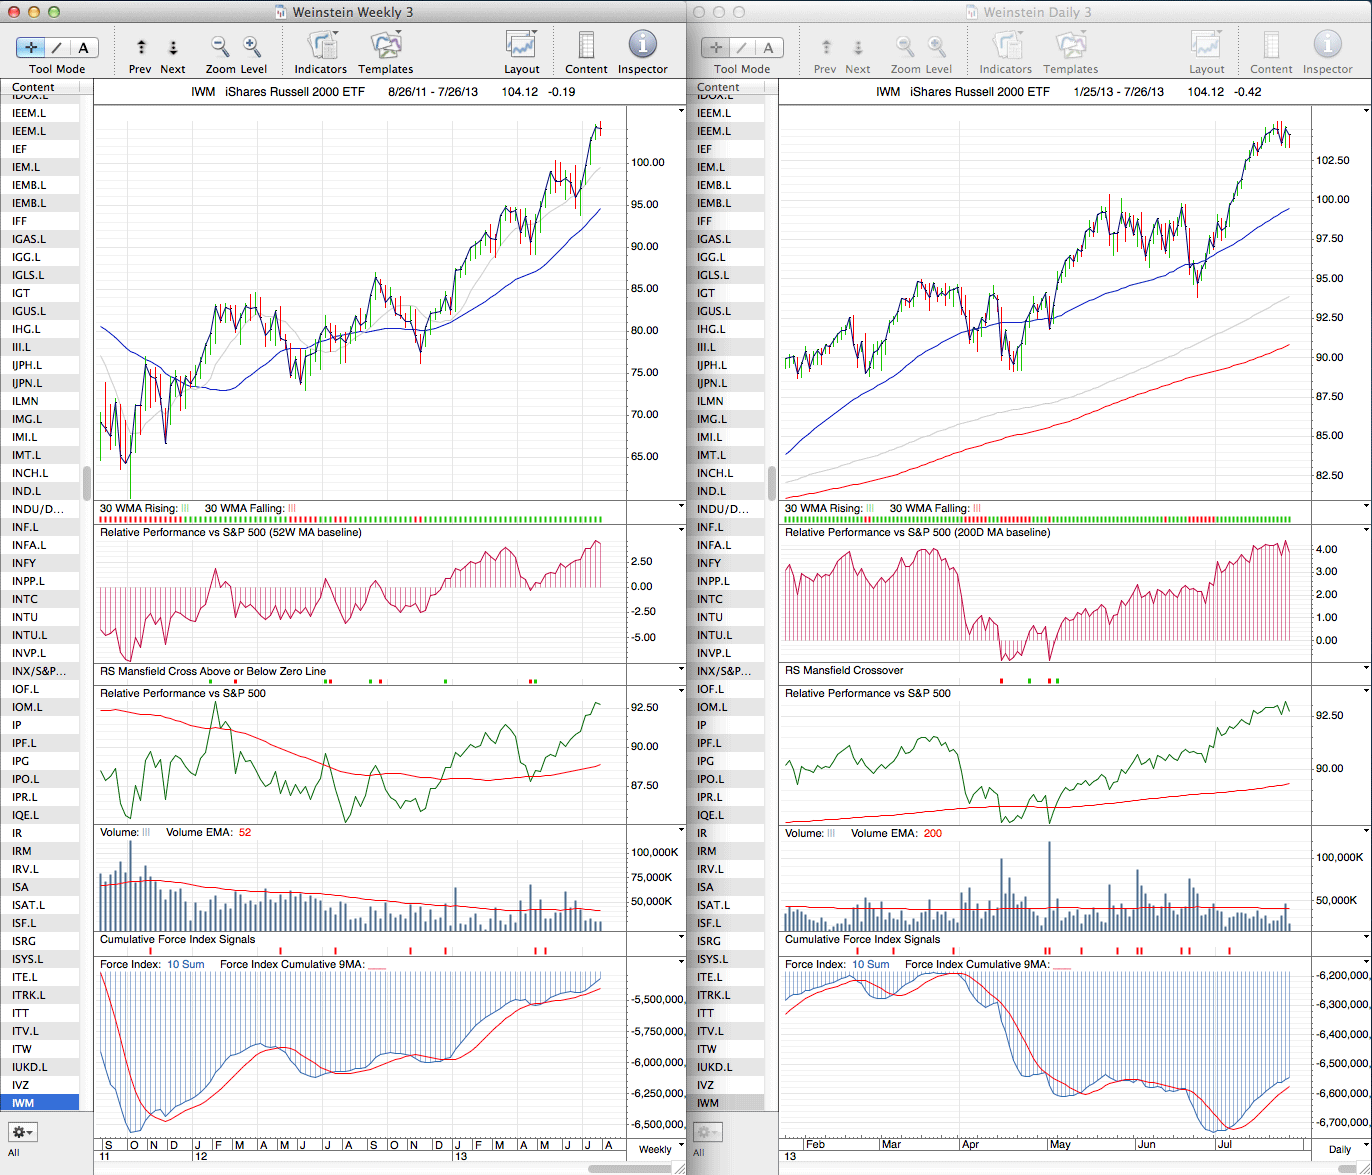
Task: Open the gear action menu below the Weekly symbol list
Action: (x=23, y=1132)
